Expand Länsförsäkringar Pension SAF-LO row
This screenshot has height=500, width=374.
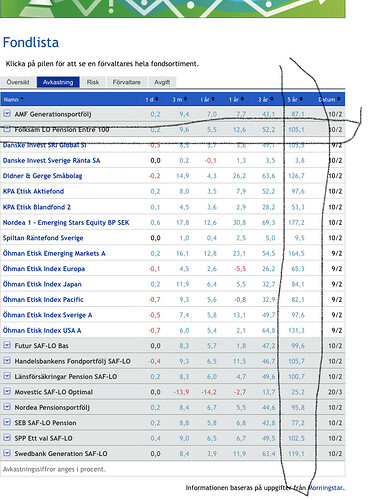pyautogui.click(x=7, y=376)
